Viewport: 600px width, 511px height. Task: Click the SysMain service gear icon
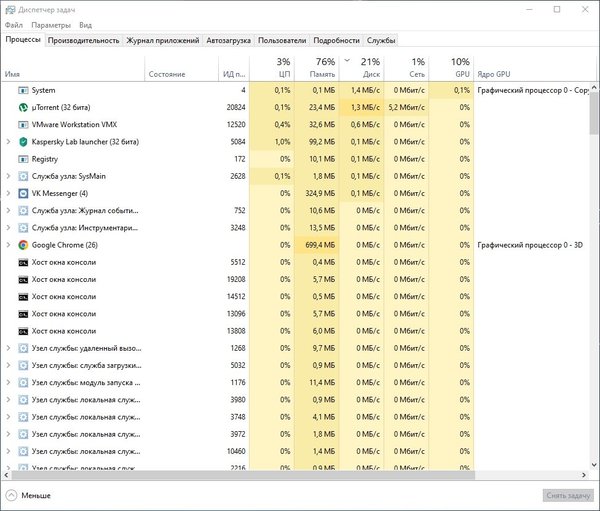[23, 176]
